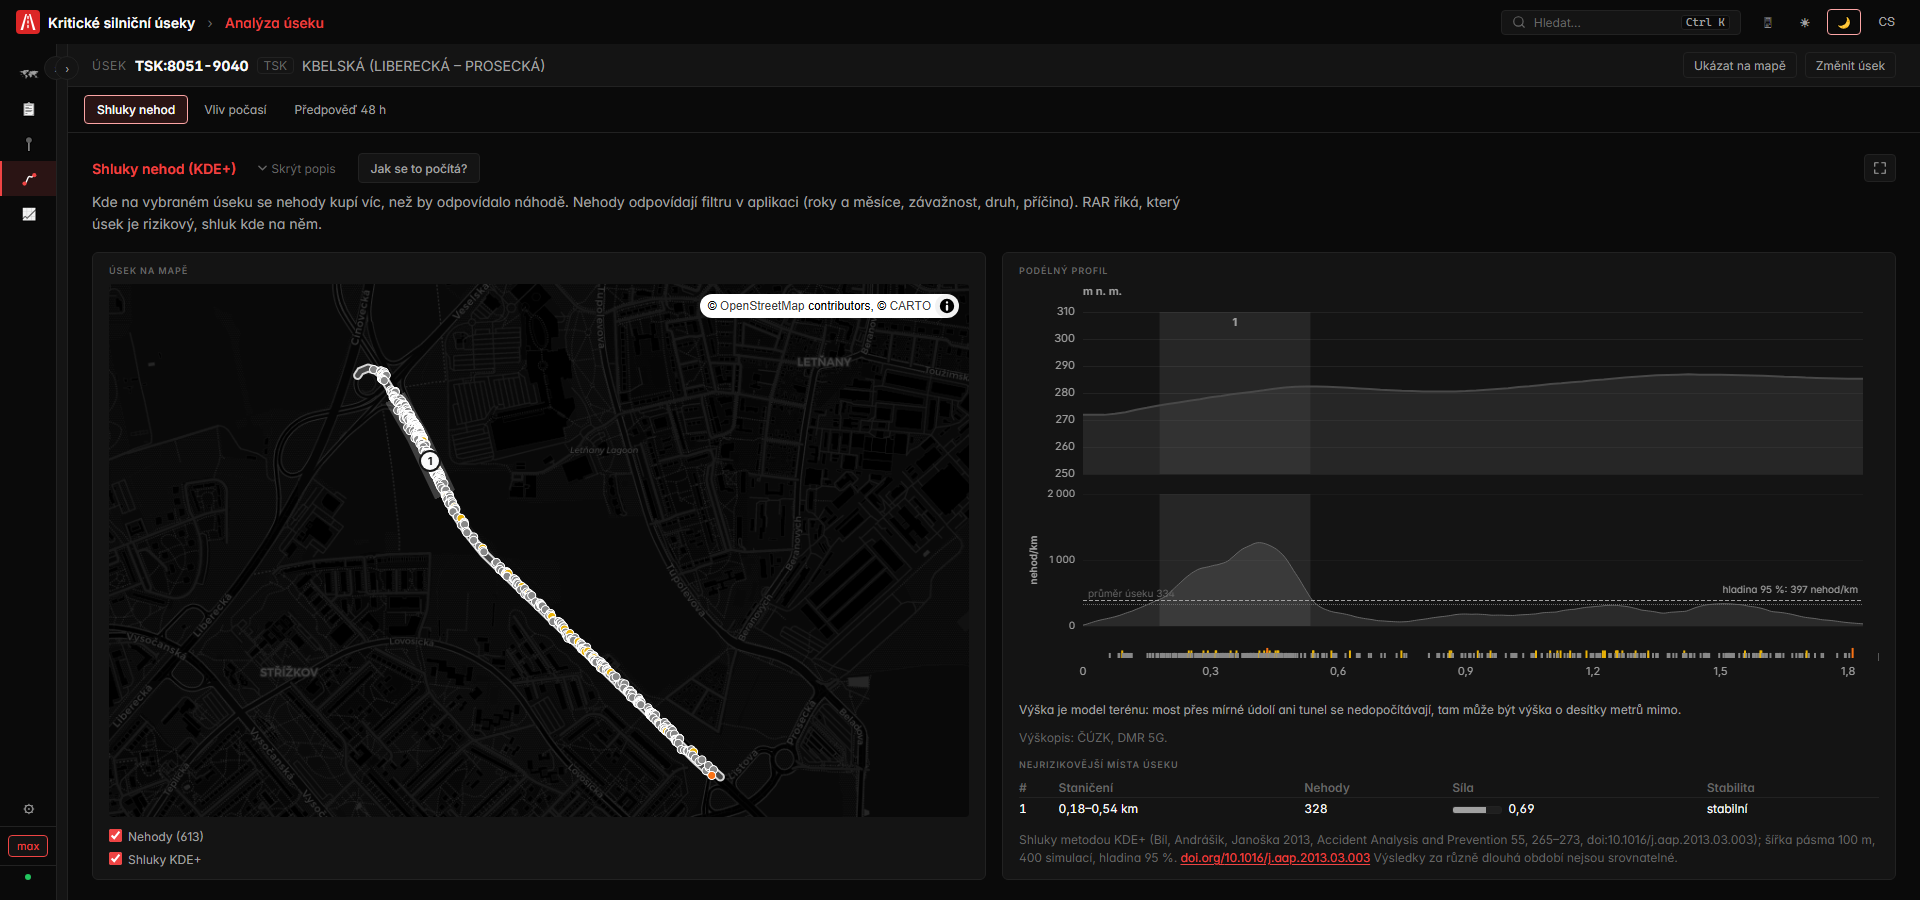Click STŘÍŽKOV label on map
Viewport: 1920px width, 900px height.
tap(289, 672)
